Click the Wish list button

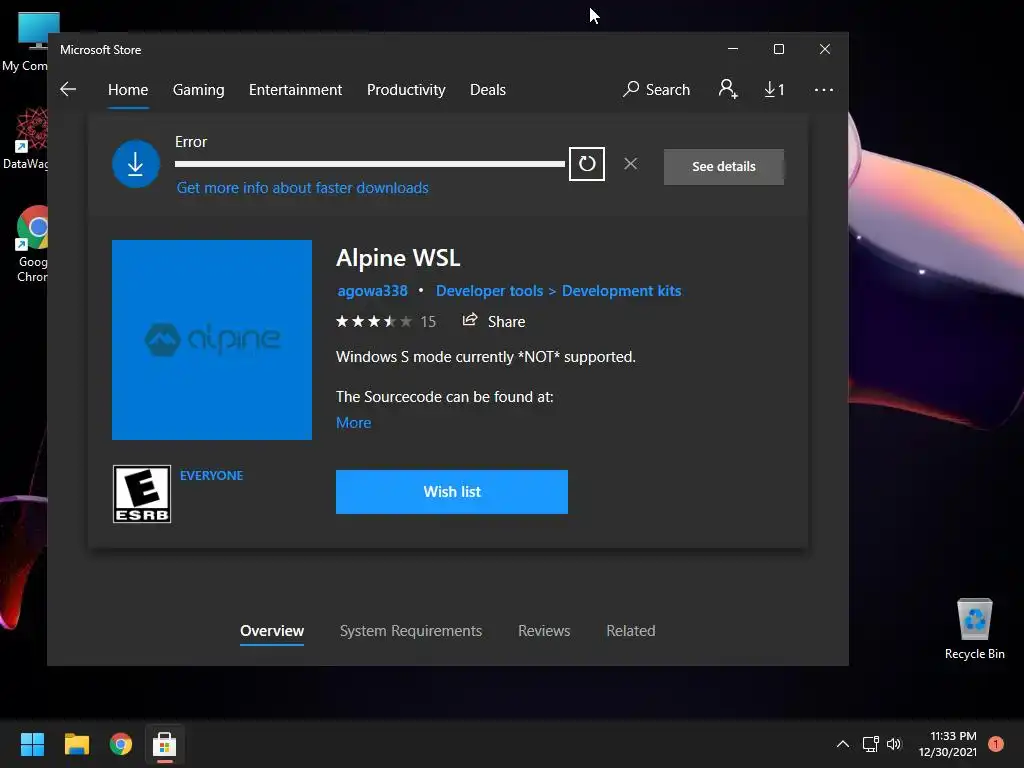[x=452, y=492]
